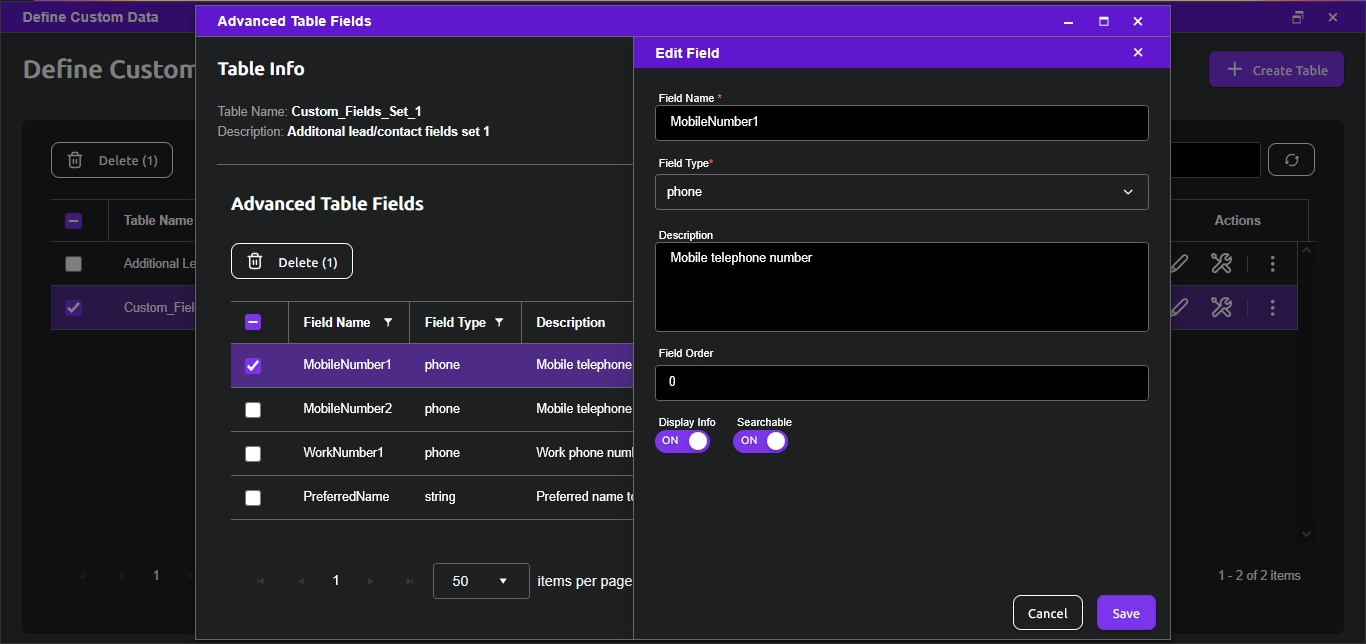Open the three-dot menu in Custom_Fields row
Screen dimensions: 1366x644
(x=1272, y=307)
